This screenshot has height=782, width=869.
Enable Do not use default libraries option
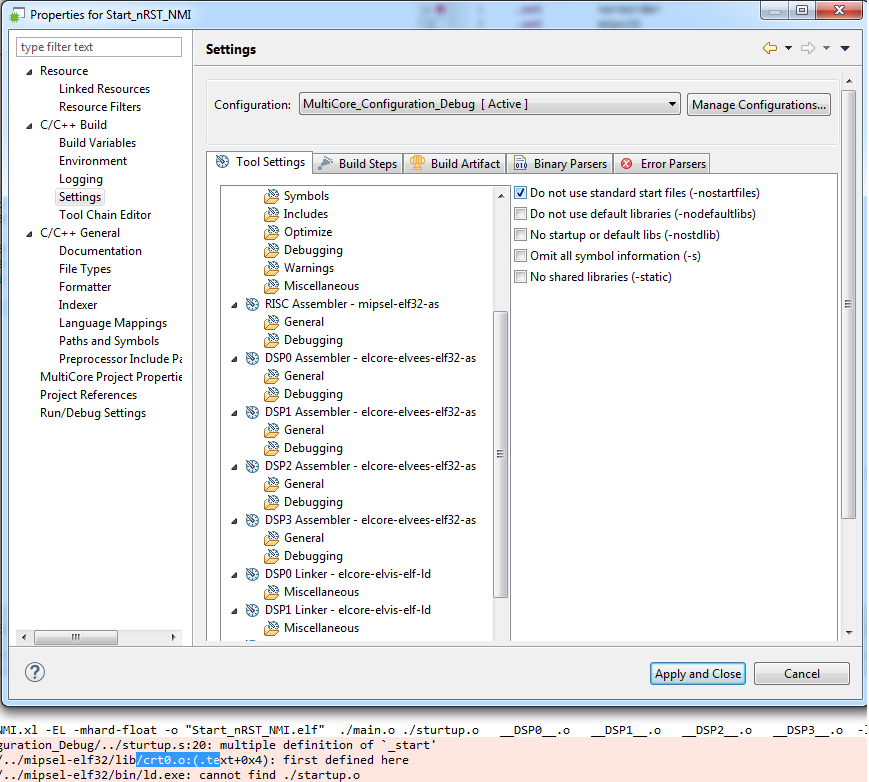(520, 214)
